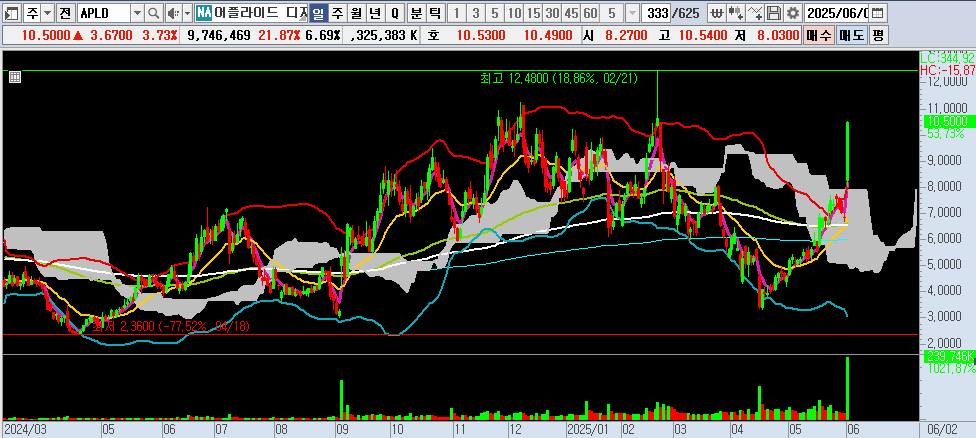Image resolution: width=976 pixels, height=438 pixels.
Task: Click the 호 quote label
Action: pos(433,35)
